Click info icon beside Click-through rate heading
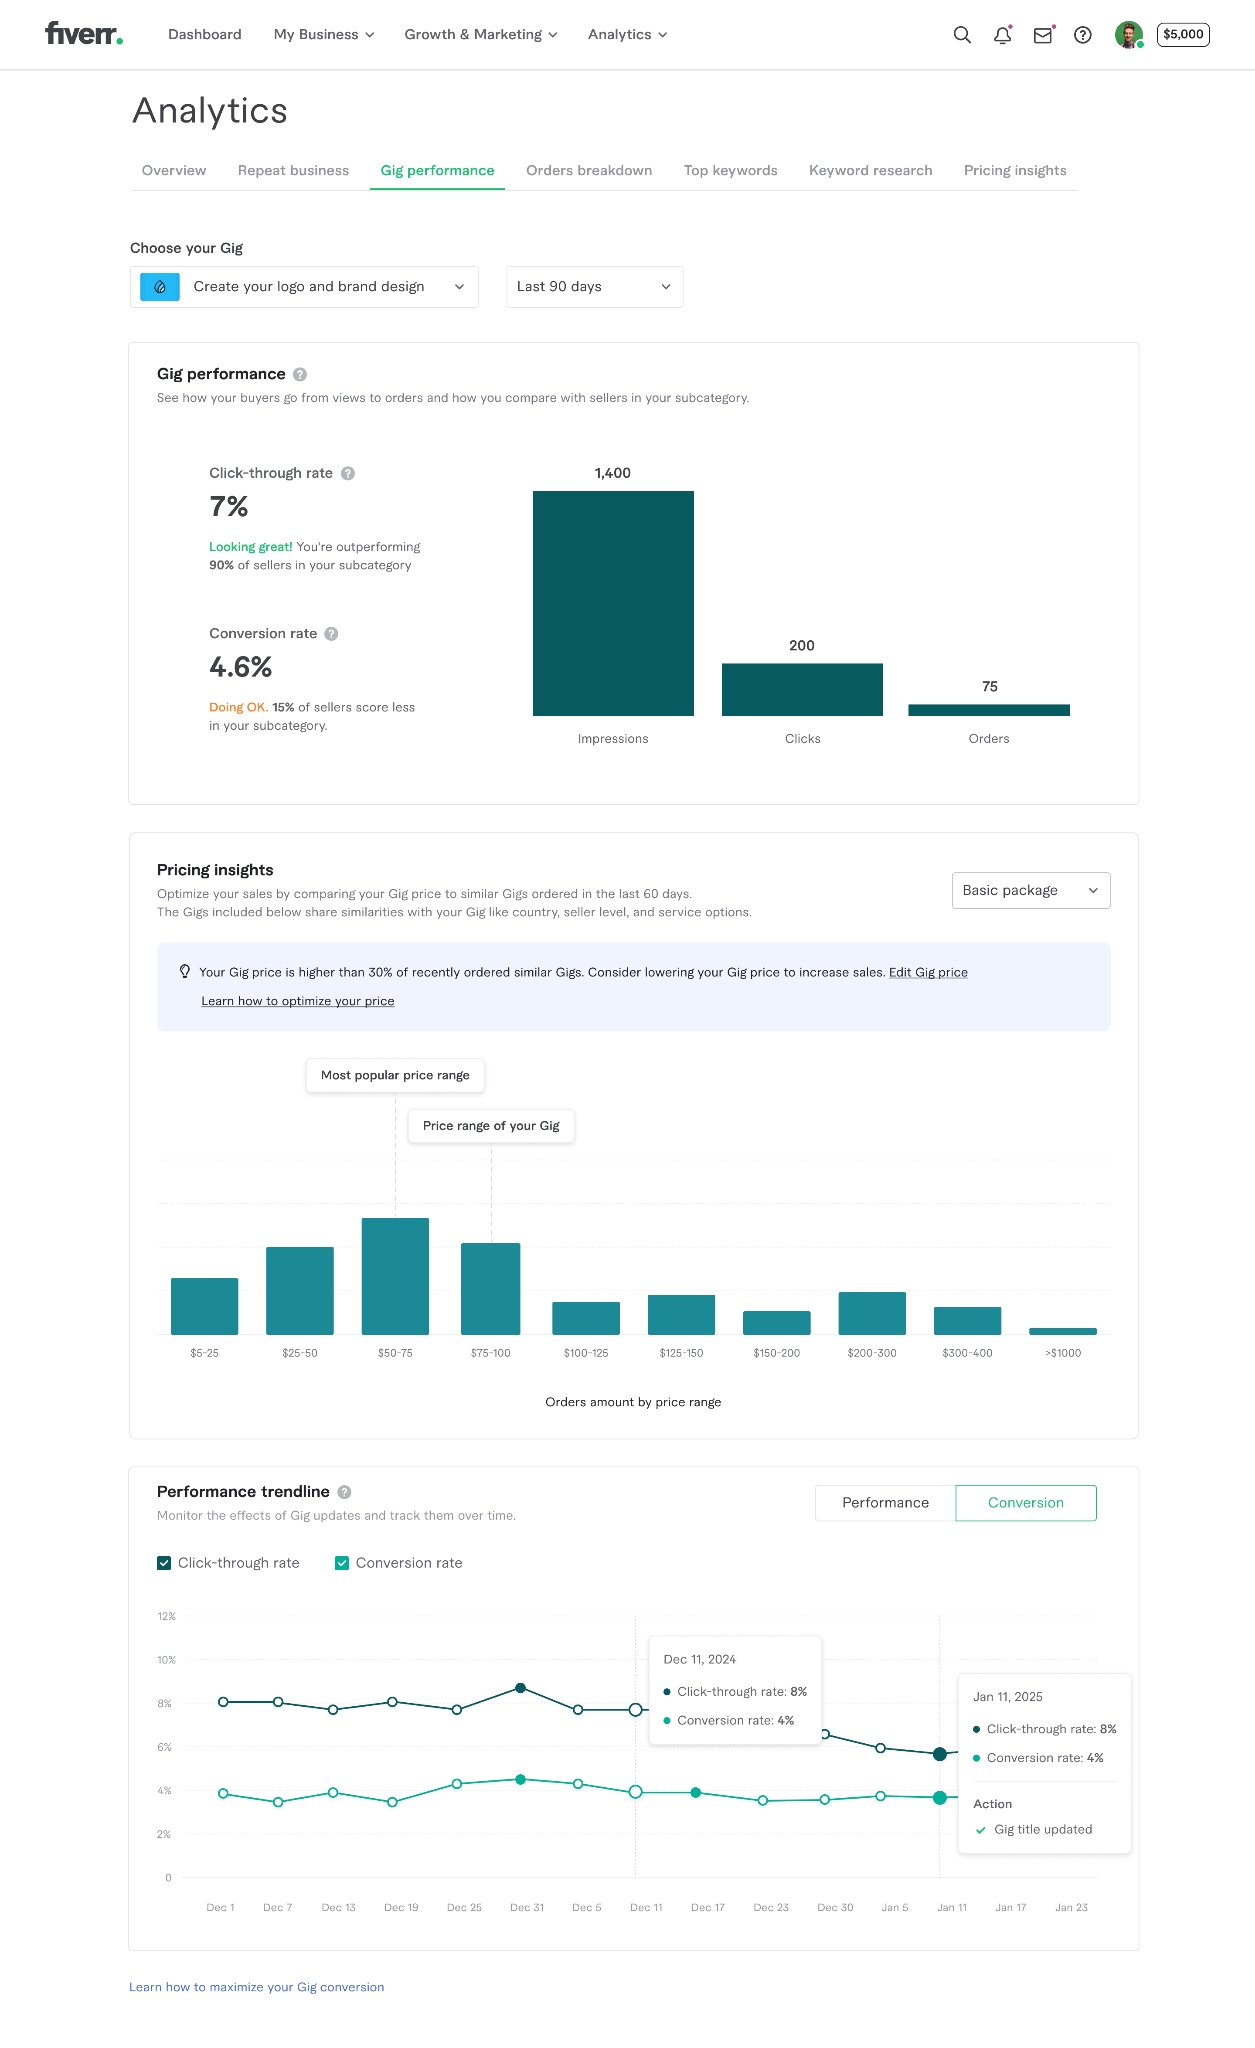Image resolution: width=1255 pixels, height=2048 pixels. pos(348,474)
